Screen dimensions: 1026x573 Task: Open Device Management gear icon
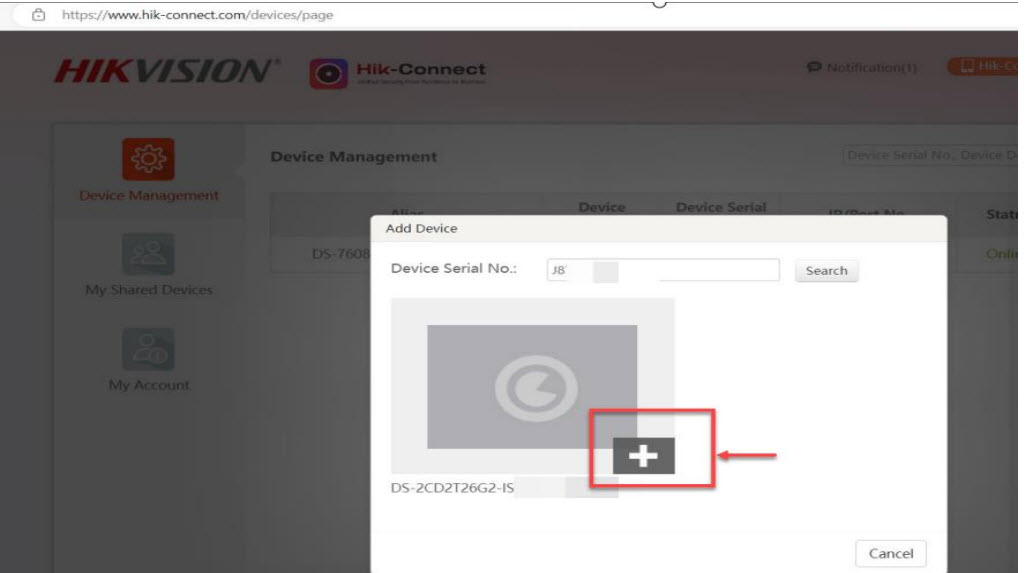tap(148, 160)
